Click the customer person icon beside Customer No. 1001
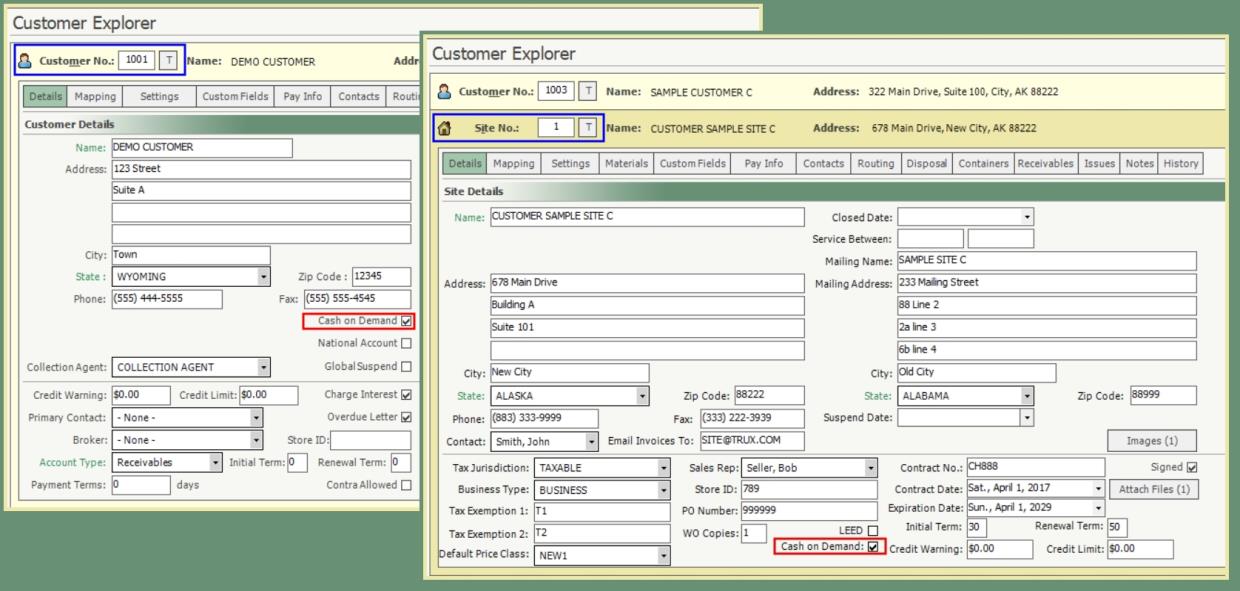Image resolution: width=1240 pixels, height=591 pixels. click(x=26, y=61)
